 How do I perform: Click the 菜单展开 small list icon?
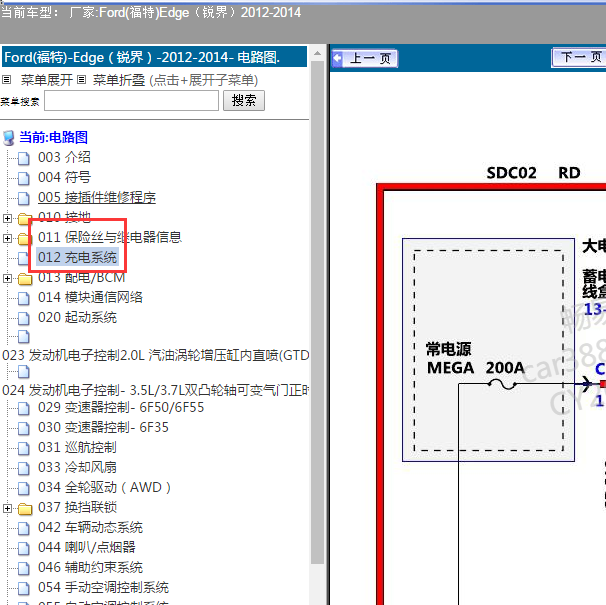coord(7,80)
